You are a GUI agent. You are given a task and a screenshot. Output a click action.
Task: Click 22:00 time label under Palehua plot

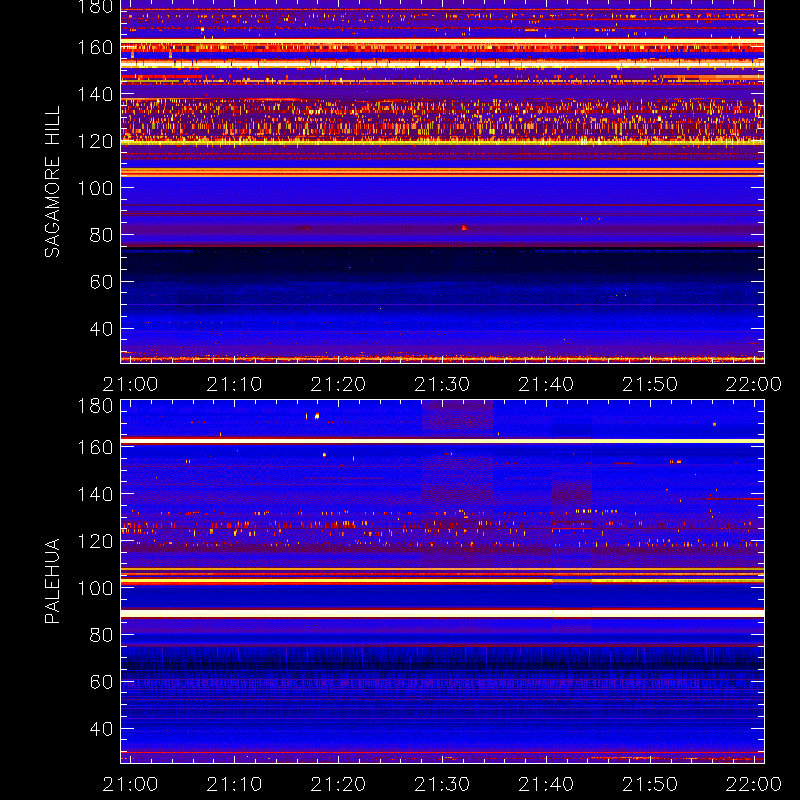(x=754, y=784)
